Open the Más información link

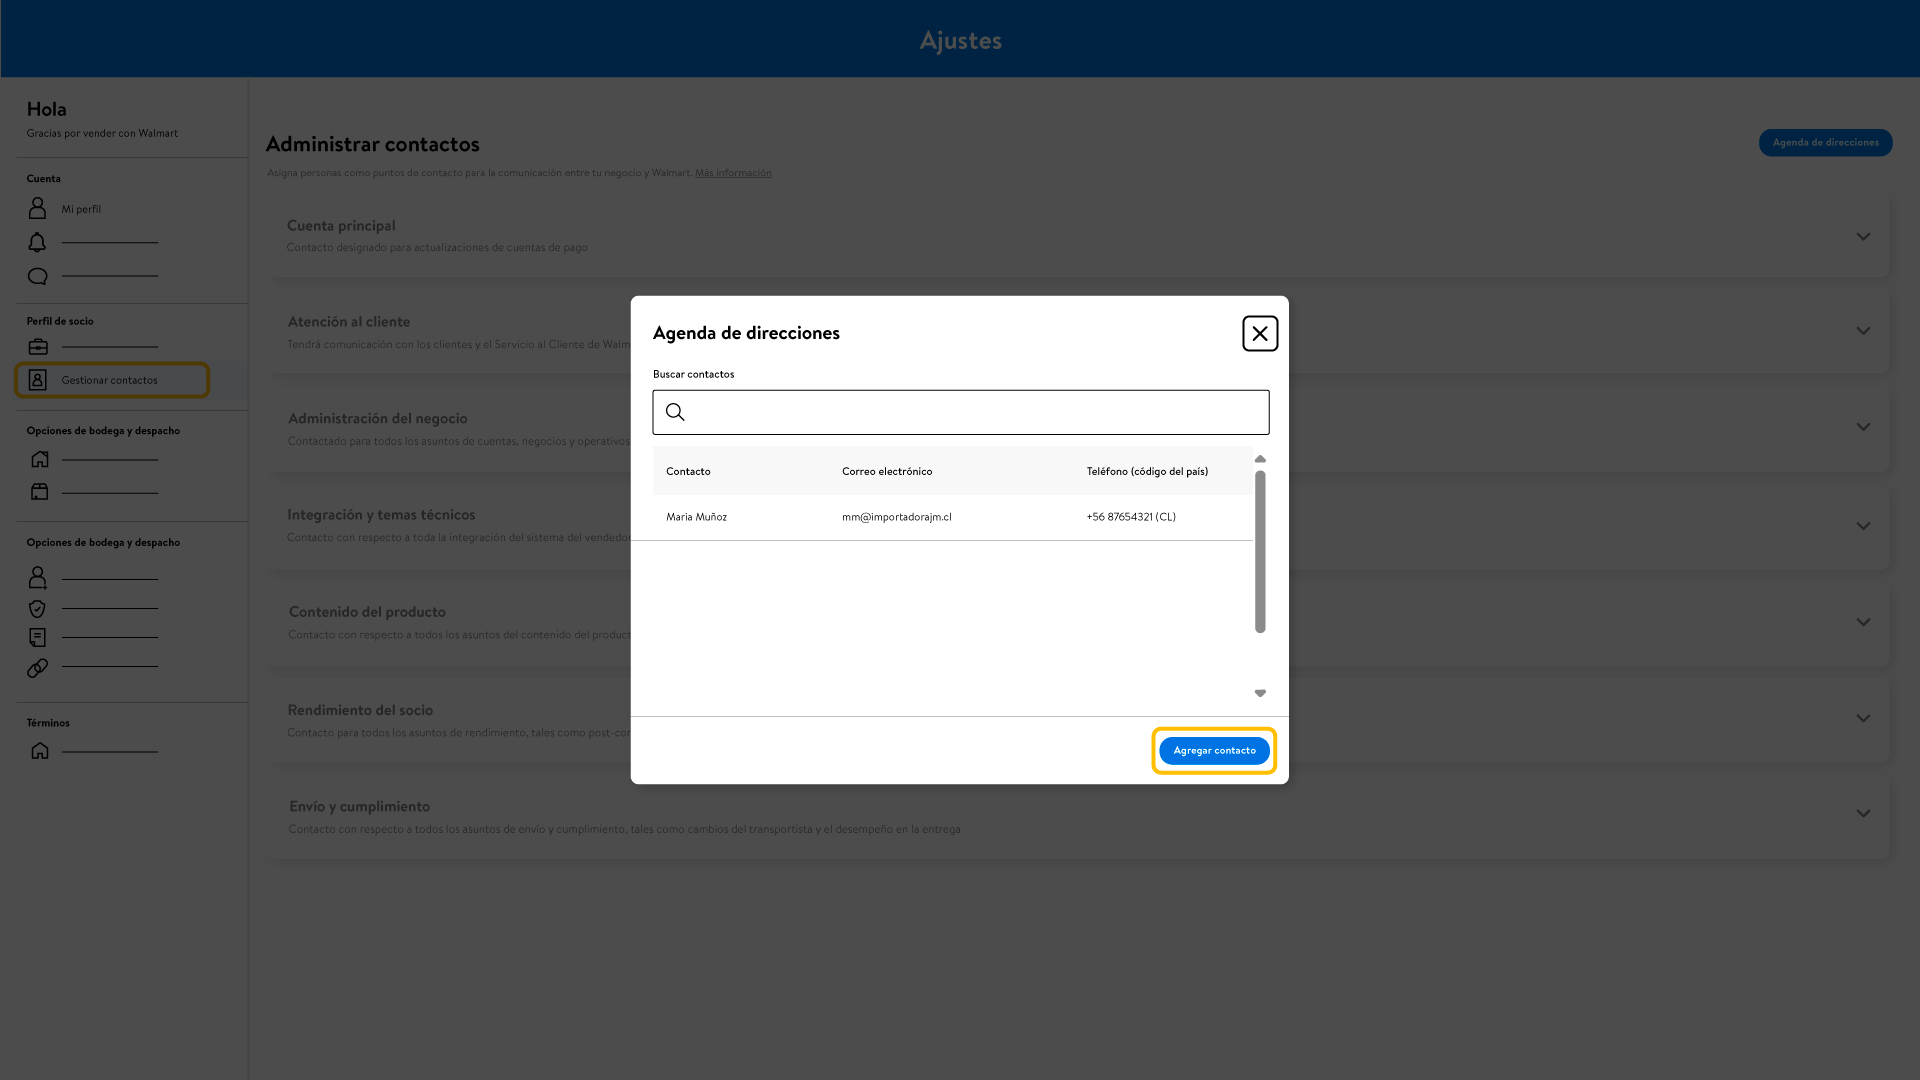coord(733,173)
